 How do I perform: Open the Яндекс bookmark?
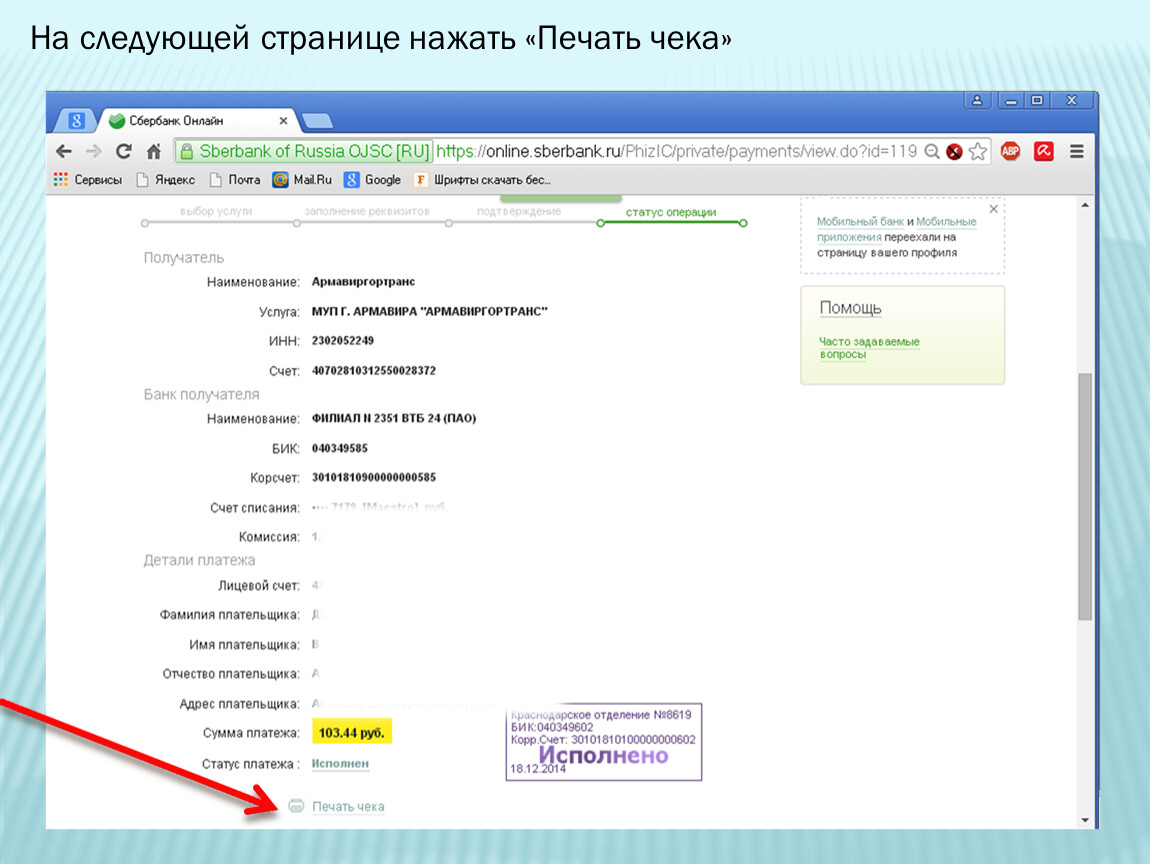pyautogui.click(x=166, y=179)
